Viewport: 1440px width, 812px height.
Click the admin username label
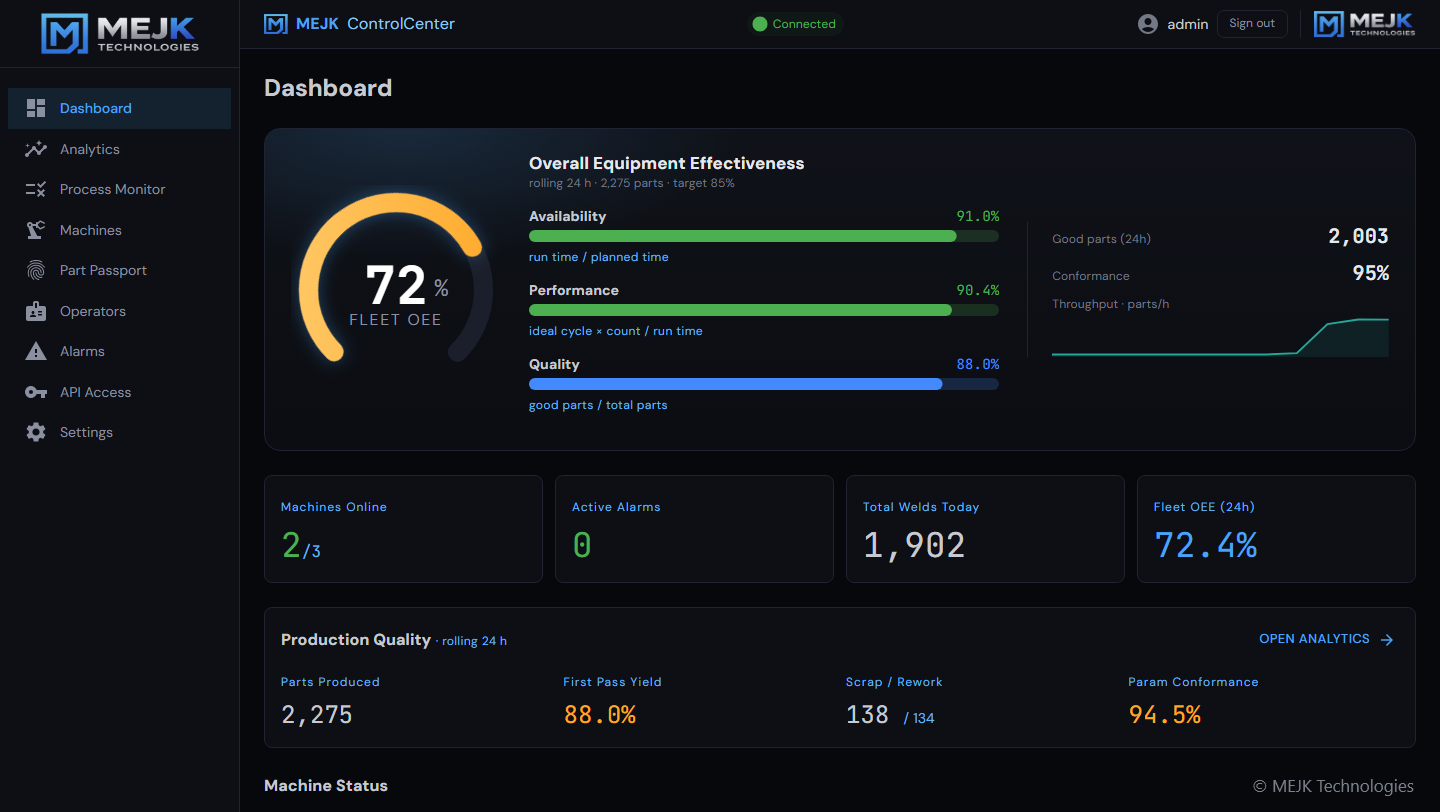point(1188,24)
